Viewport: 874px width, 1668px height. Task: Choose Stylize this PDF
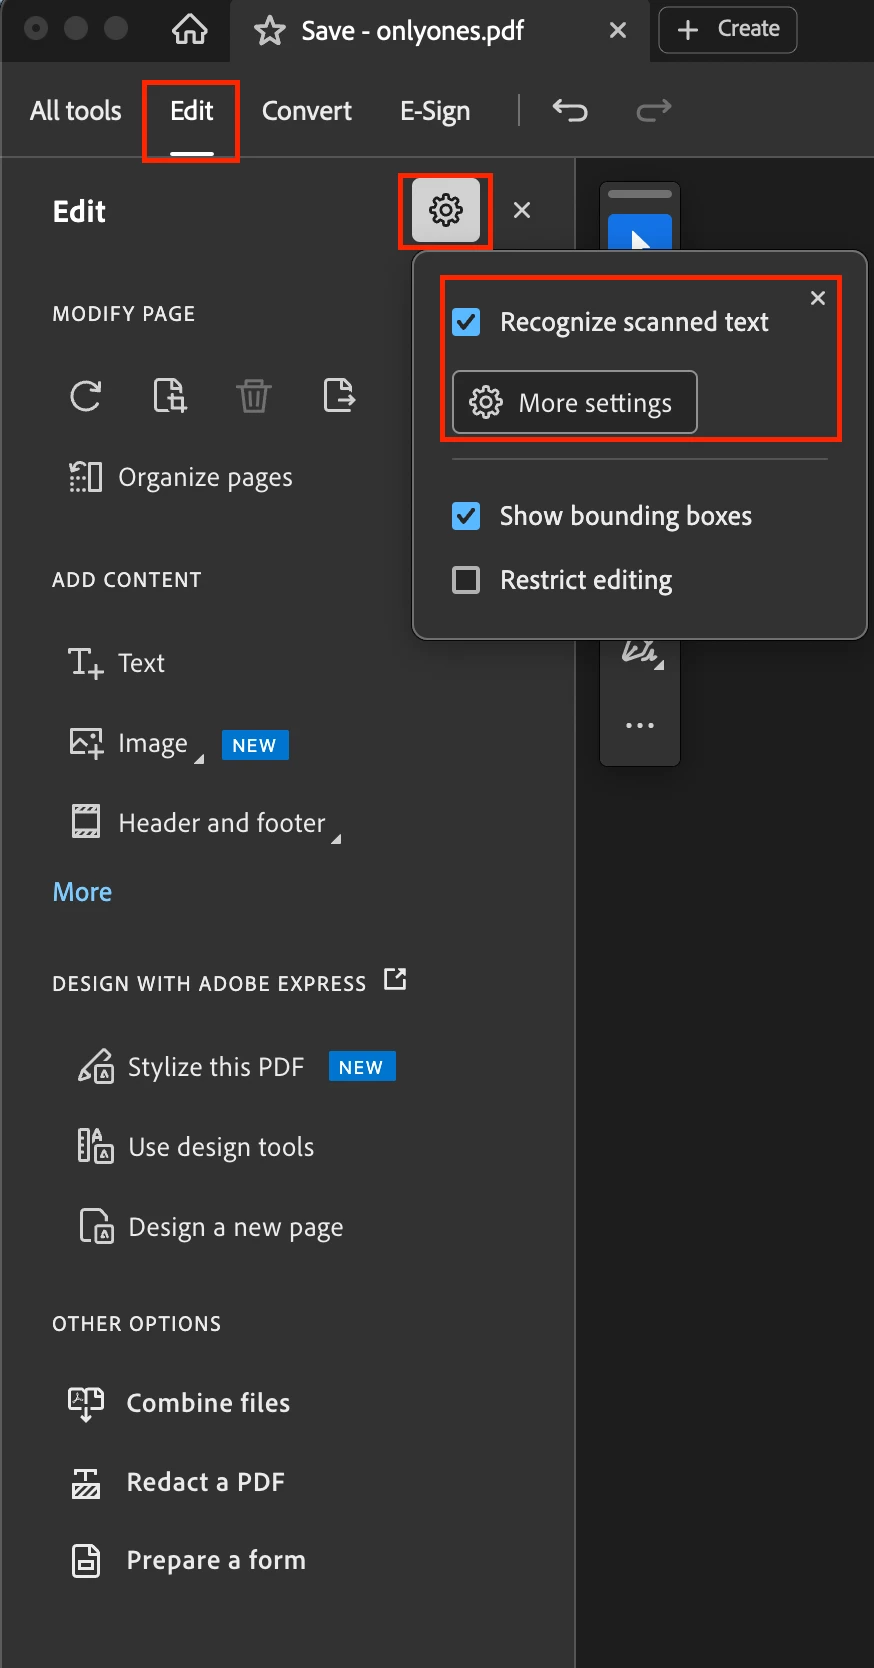click(x=191, y=1067)
